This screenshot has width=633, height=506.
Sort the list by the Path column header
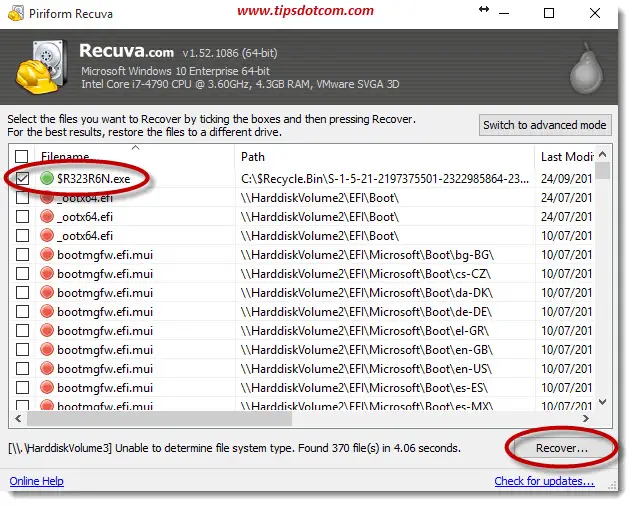coord(384,157)
